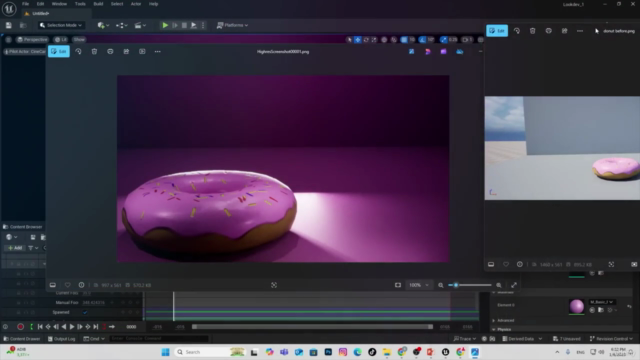This screenshot has width=640, height=360.
Task: Click the M_Basic material sphere thumbnail
Action: pos(576,307)
